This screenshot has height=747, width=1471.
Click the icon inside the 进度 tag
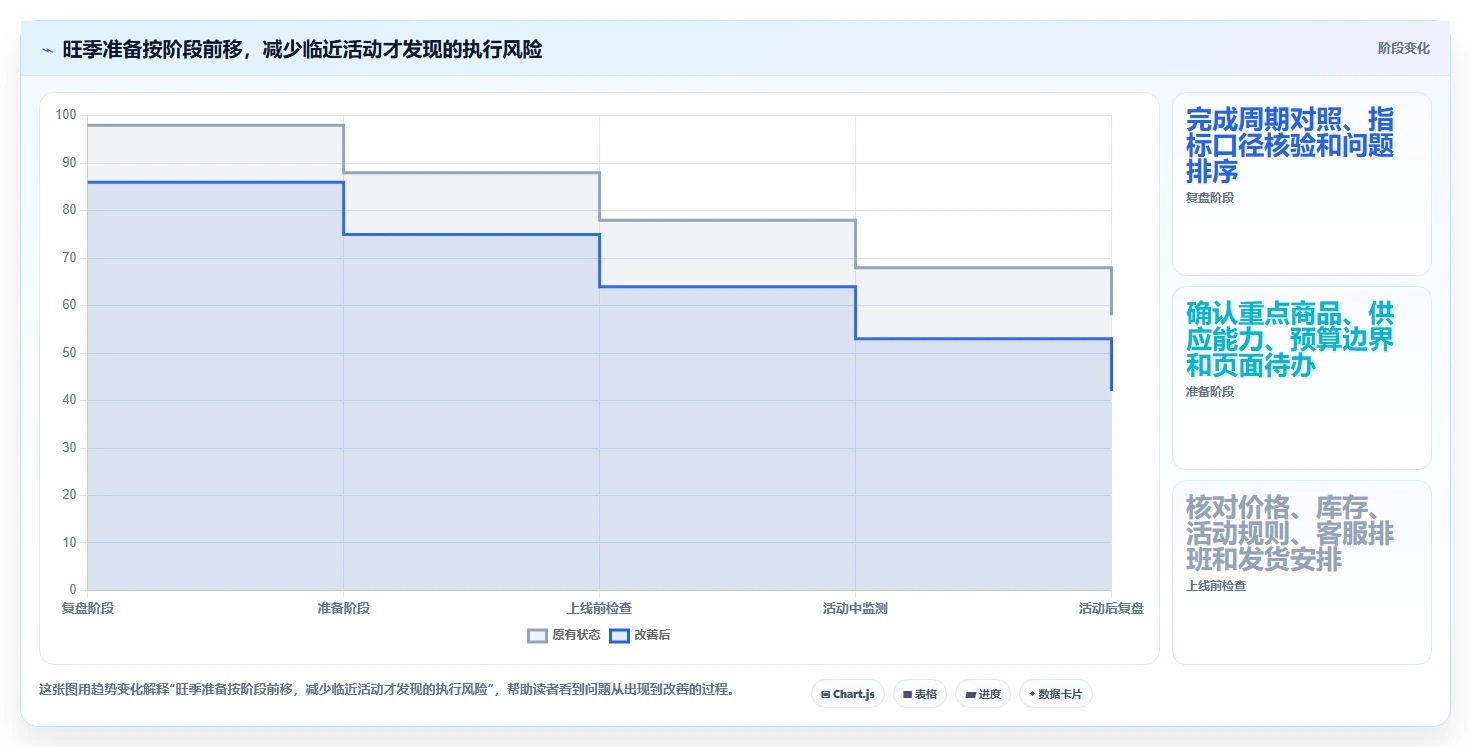tap(970, 694)
